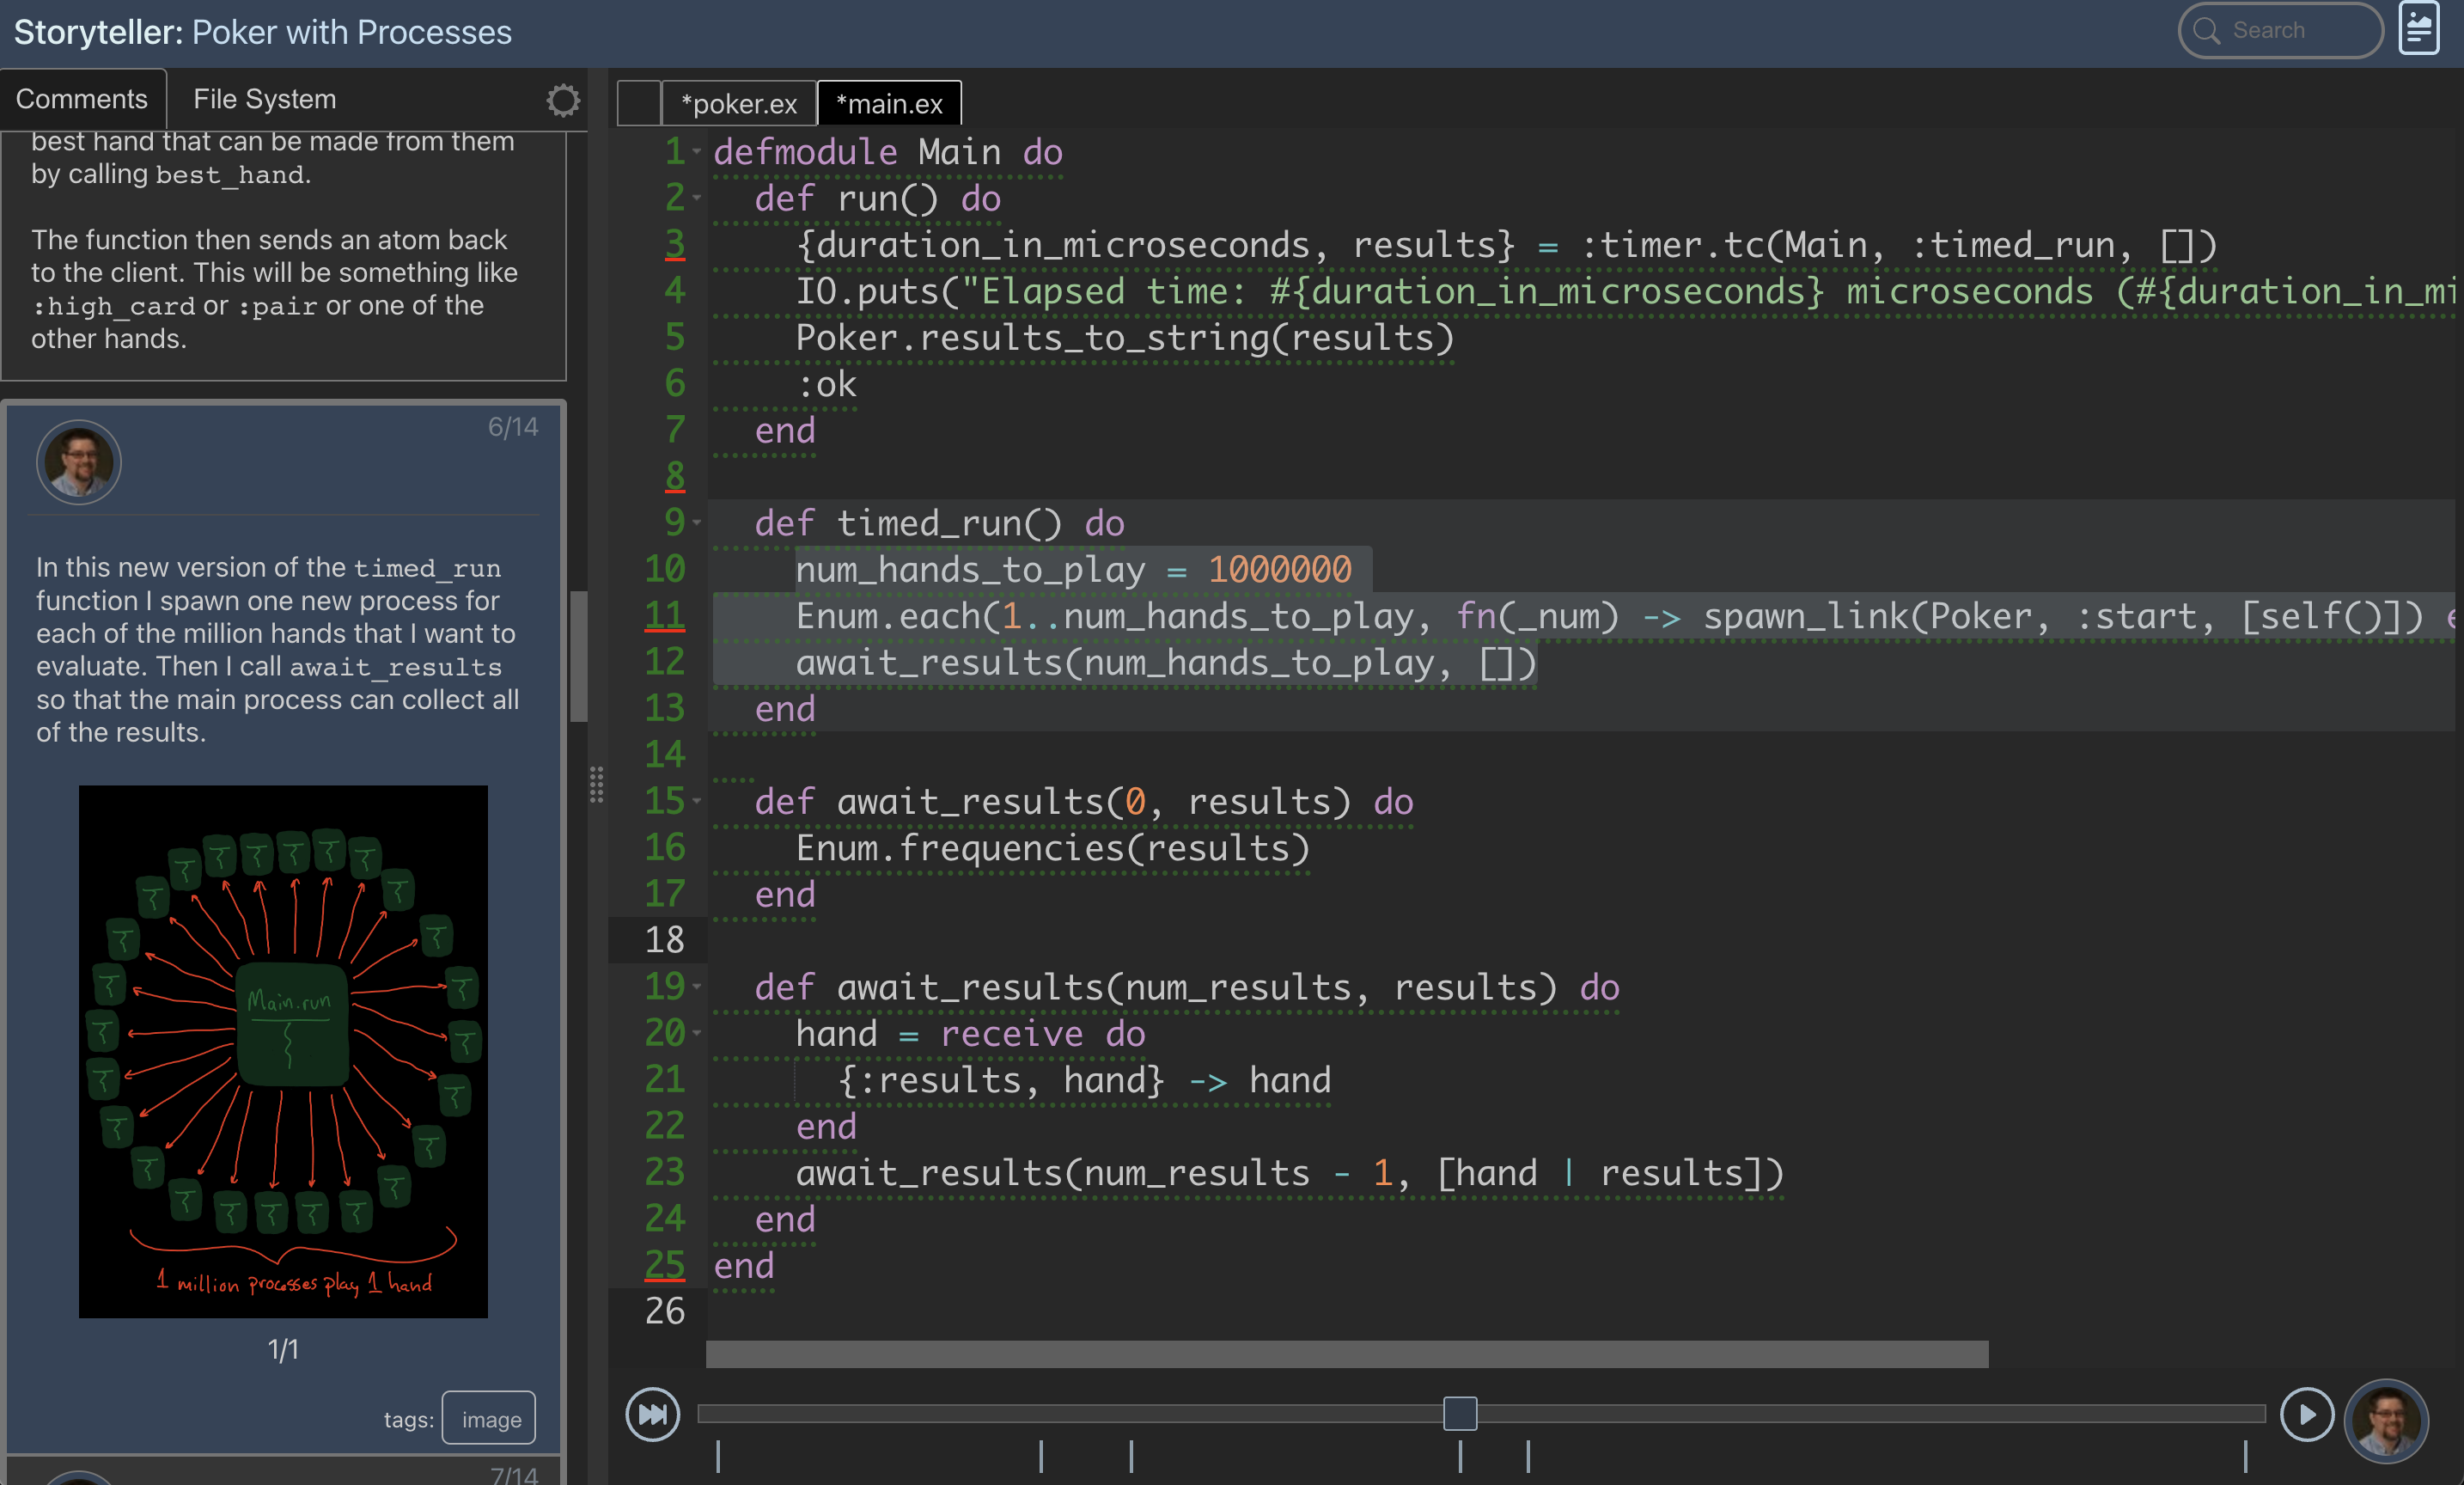Click the magnifier icon in the Search box

2206,30
